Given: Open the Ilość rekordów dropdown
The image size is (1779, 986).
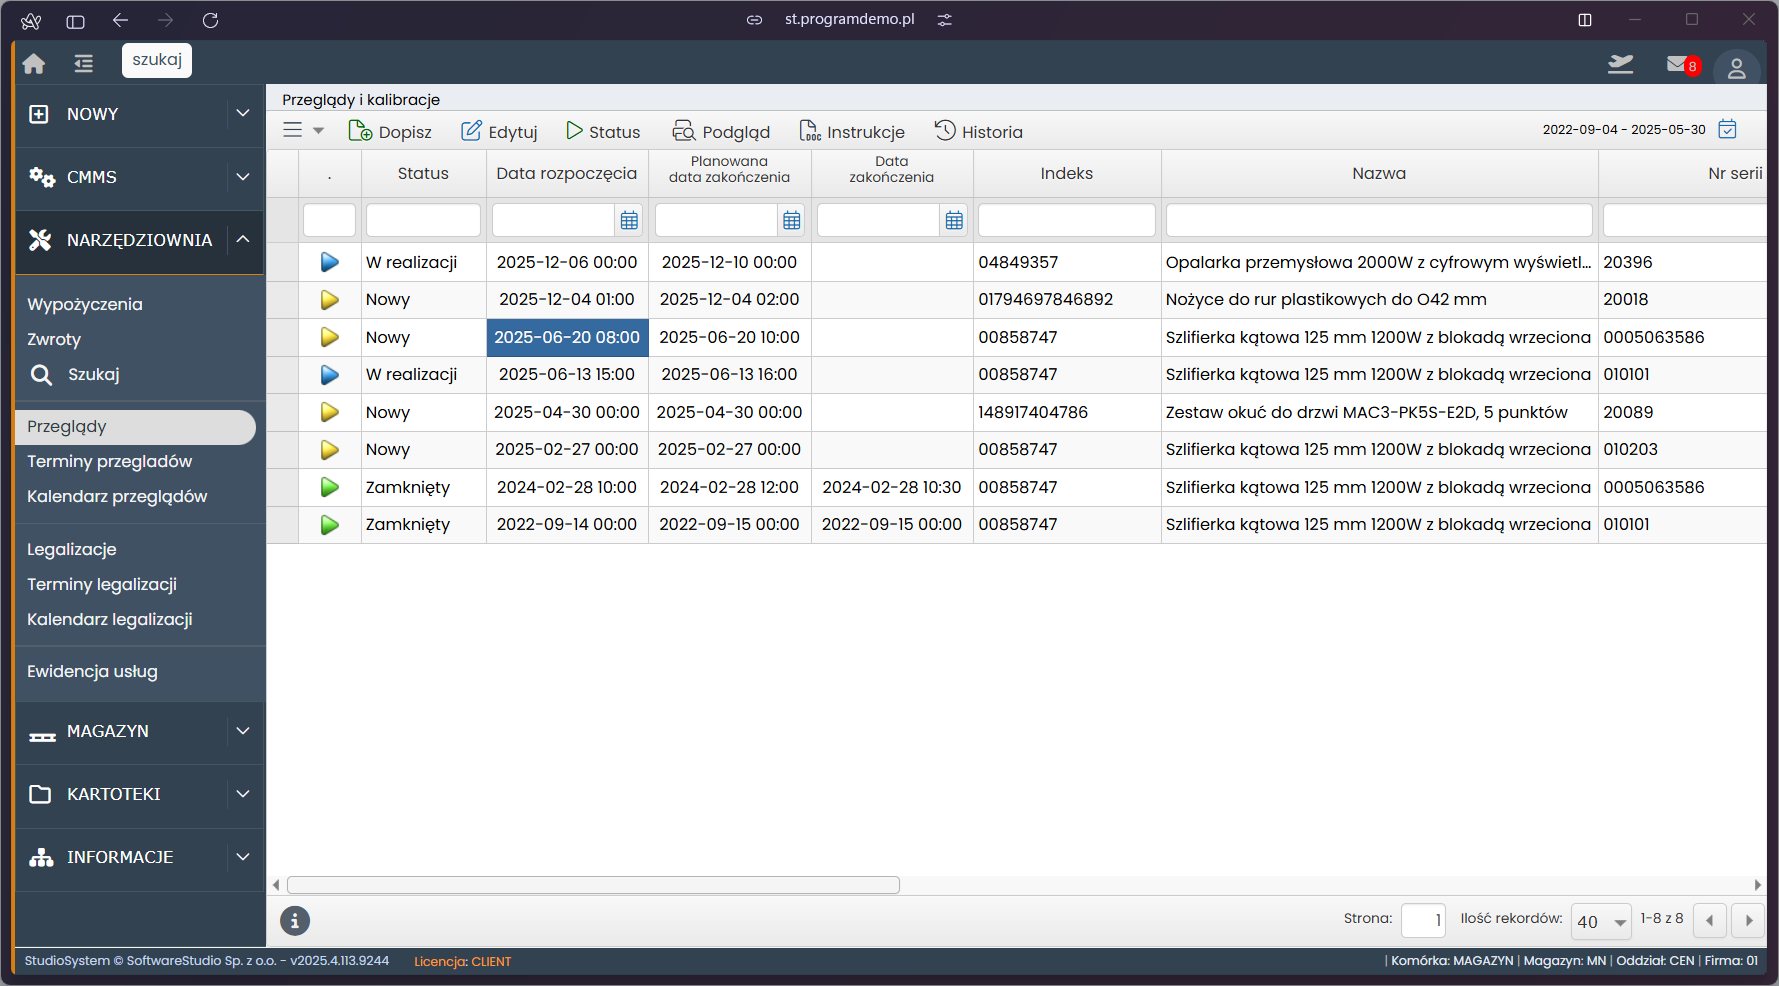Looking at the screenshot, I should click(1601, 921).
